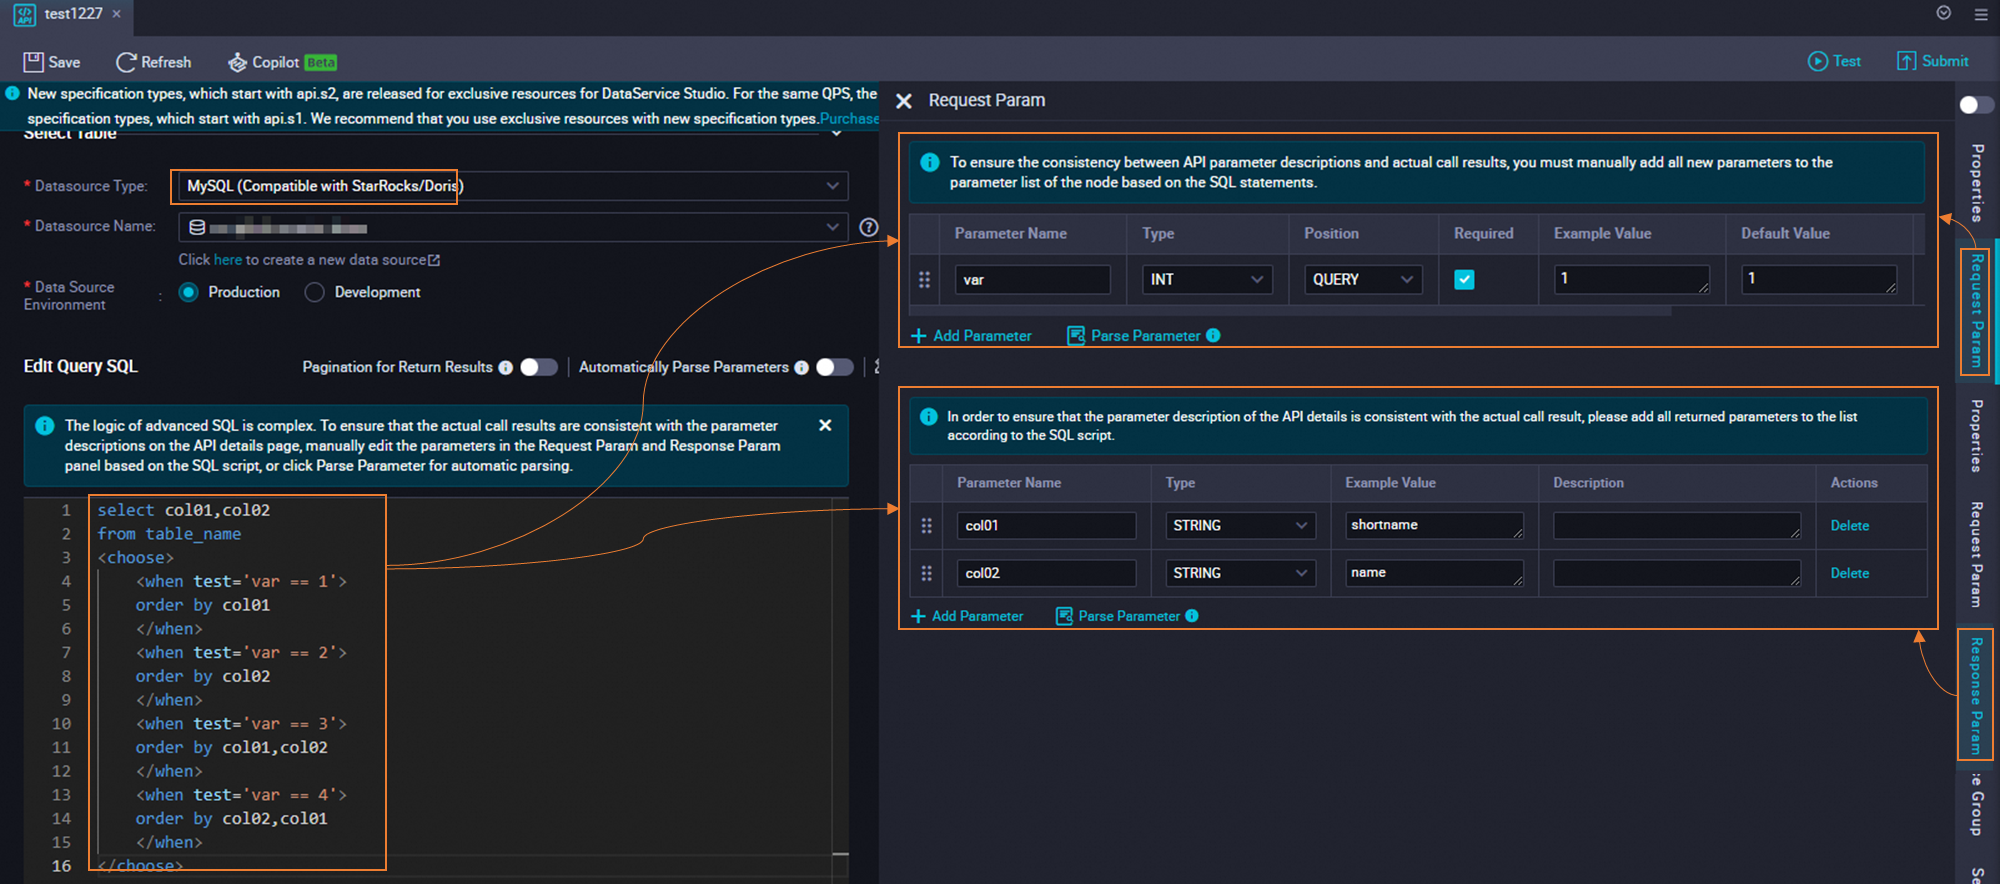Enable Automatically Parse Parameters switch
The height and width of the screenshot is (884, 2000).
[834, 367]
